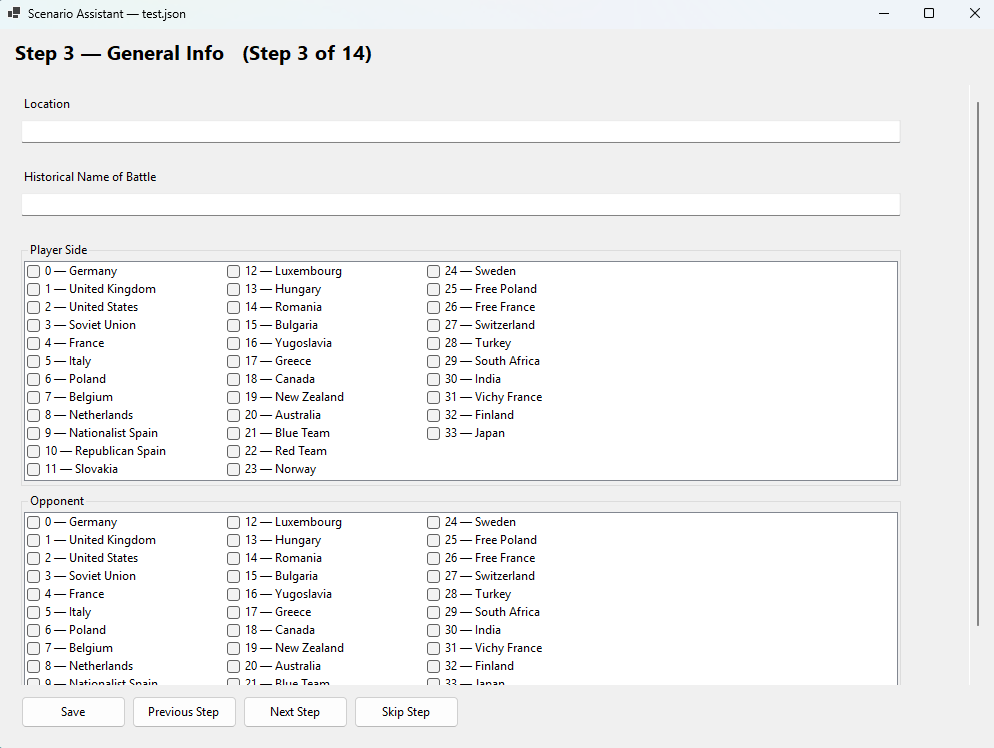The image size is (994, 748).
Task: Check India under Player Side
Action: tap(433, 379)
